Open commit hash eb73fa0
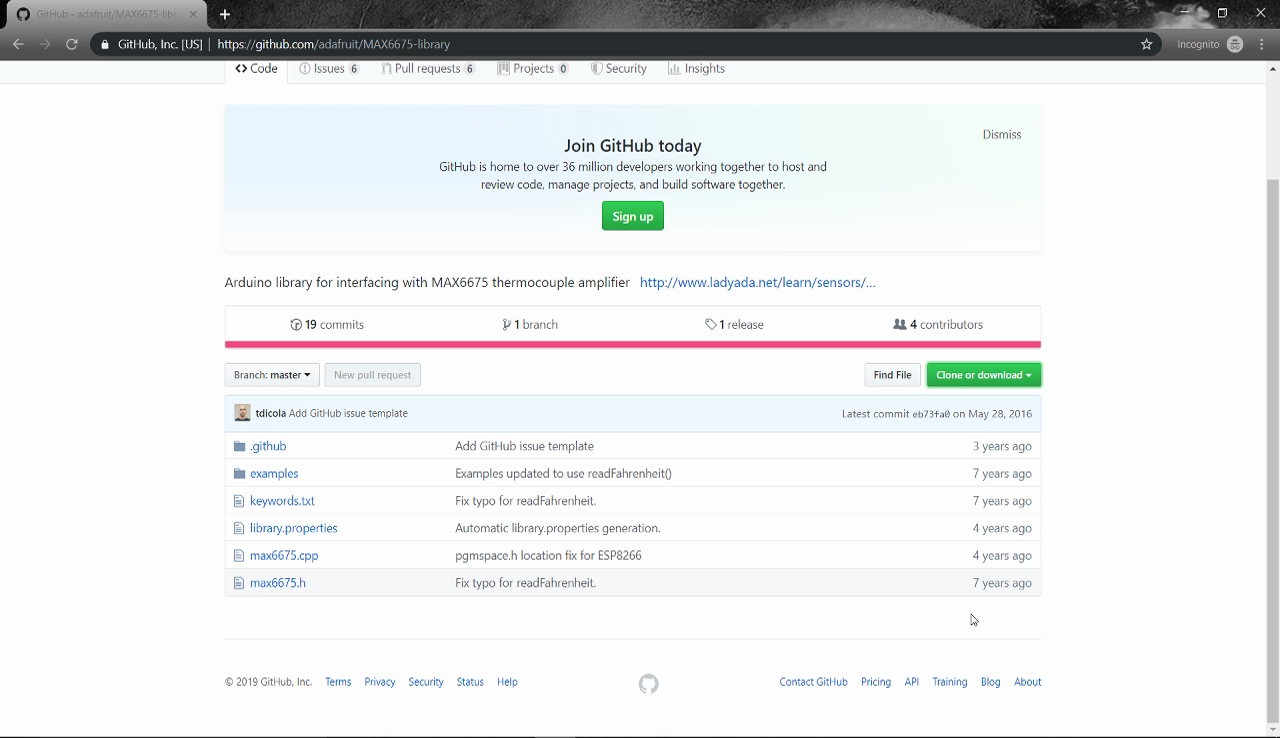The height and width of the screenshot is (738, 1280). click(x=931, y=414)
